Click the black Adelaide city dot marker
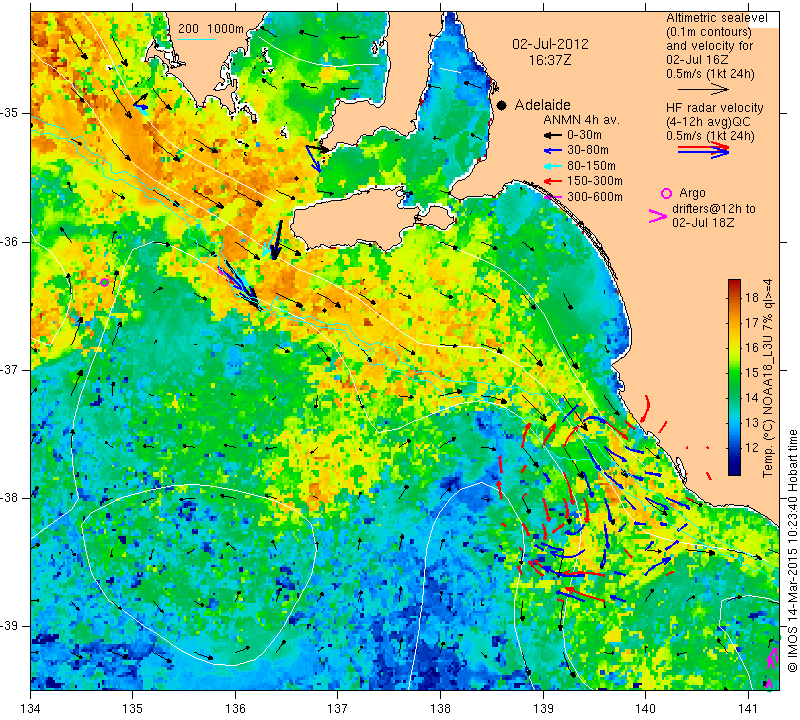This screenshot has width=800, height=720. 502,105
